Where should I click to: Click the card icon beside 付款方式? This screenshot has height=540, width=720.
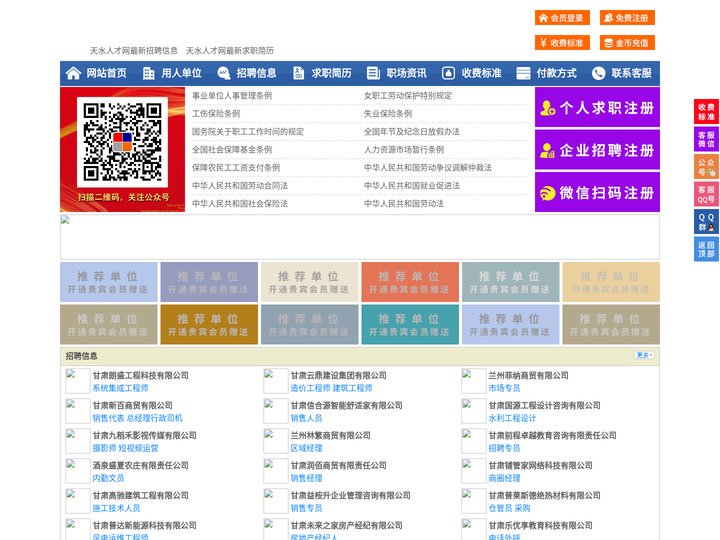523,73
